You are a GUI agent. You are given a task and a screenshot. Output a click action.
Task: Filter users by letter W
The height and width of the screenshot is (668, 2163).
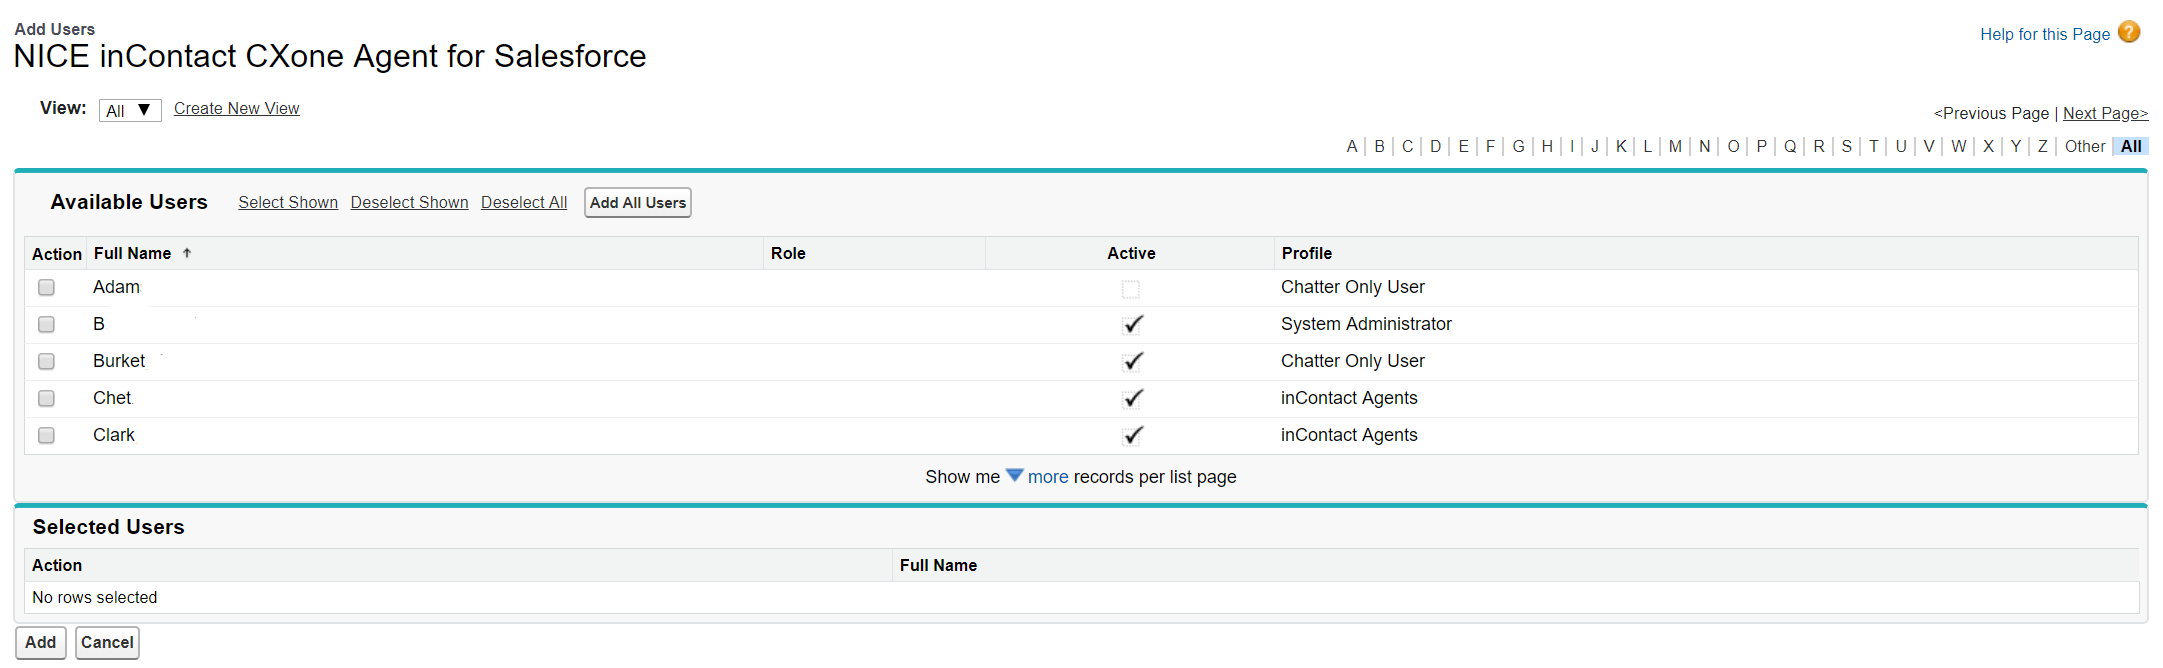tap(1959, 146)
